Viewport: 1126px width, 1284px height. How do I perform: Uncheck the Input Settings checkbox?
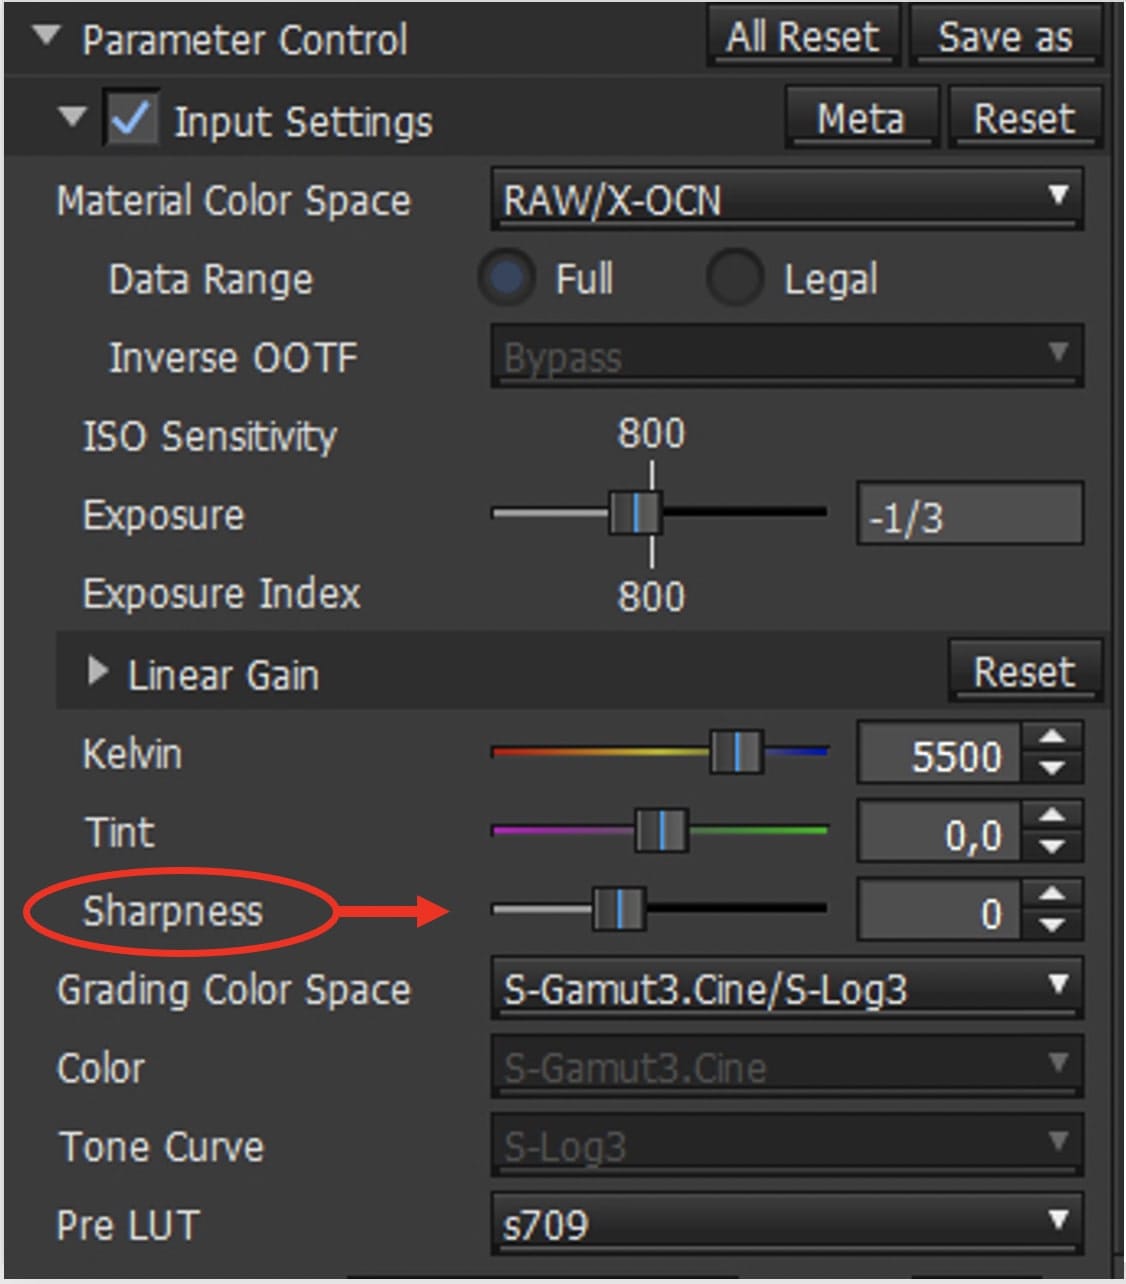[x=131, y=119]
